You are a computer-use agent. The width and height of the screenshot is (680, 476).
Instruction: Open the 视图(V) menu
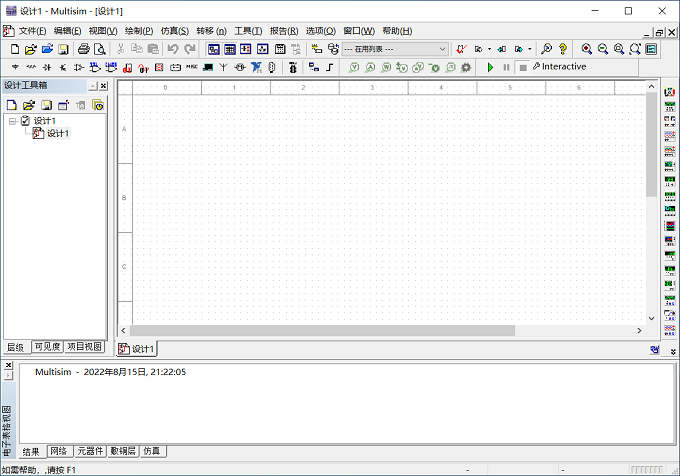[x=103, y=31]
